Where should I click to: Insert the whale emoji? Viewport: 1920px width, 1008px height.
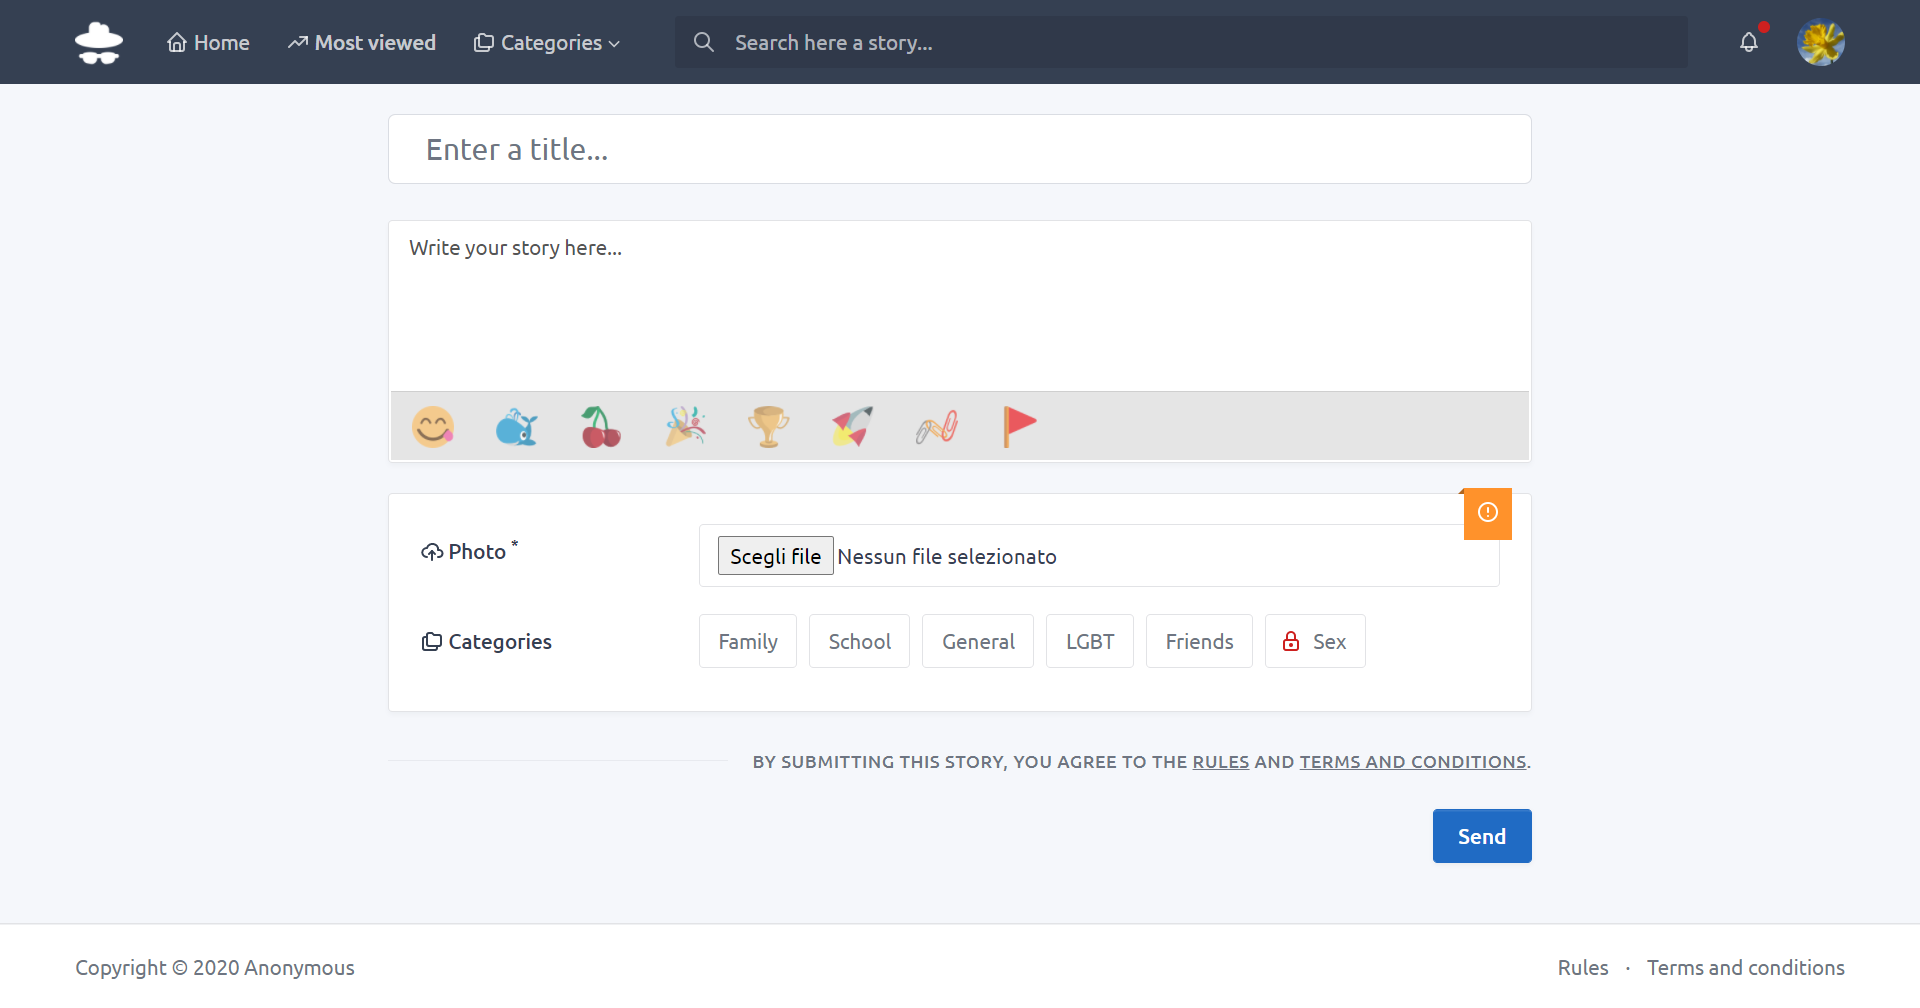tap(517, 426)
